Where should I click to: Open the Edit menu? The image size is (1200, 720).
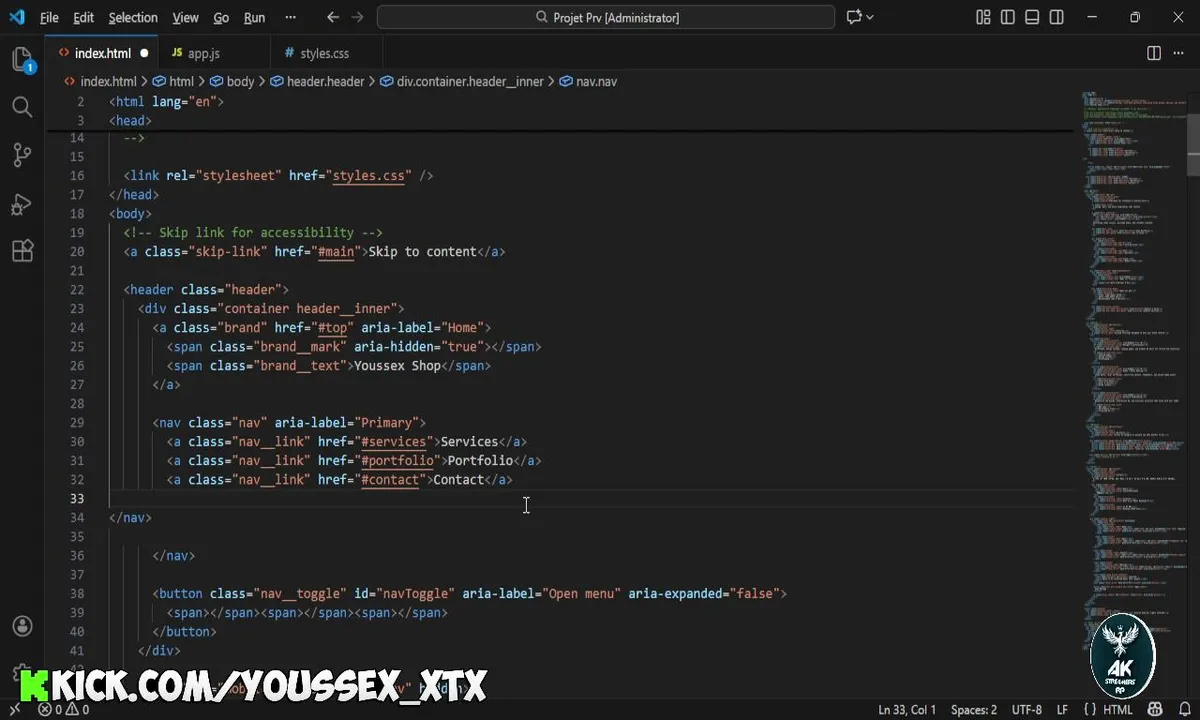(84, 17)
